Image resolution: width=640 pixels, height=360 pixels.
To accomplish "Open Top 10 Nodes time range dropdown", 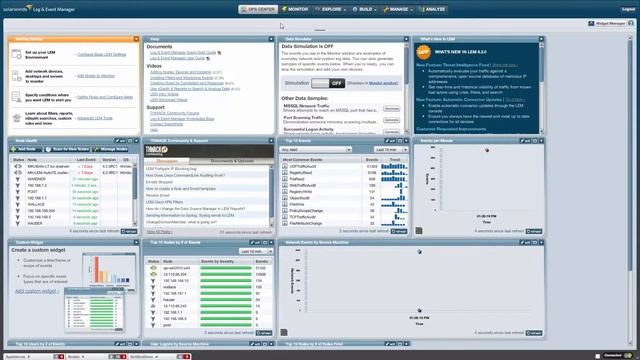I will [256, 251].
